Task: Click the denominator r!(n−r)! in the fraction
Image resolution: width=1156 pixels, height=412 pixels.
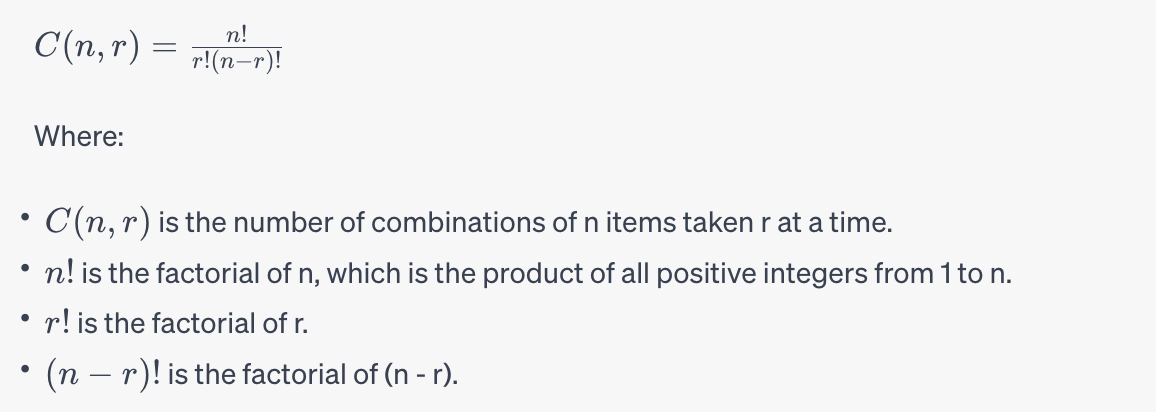Action: (x=237, y=61)
